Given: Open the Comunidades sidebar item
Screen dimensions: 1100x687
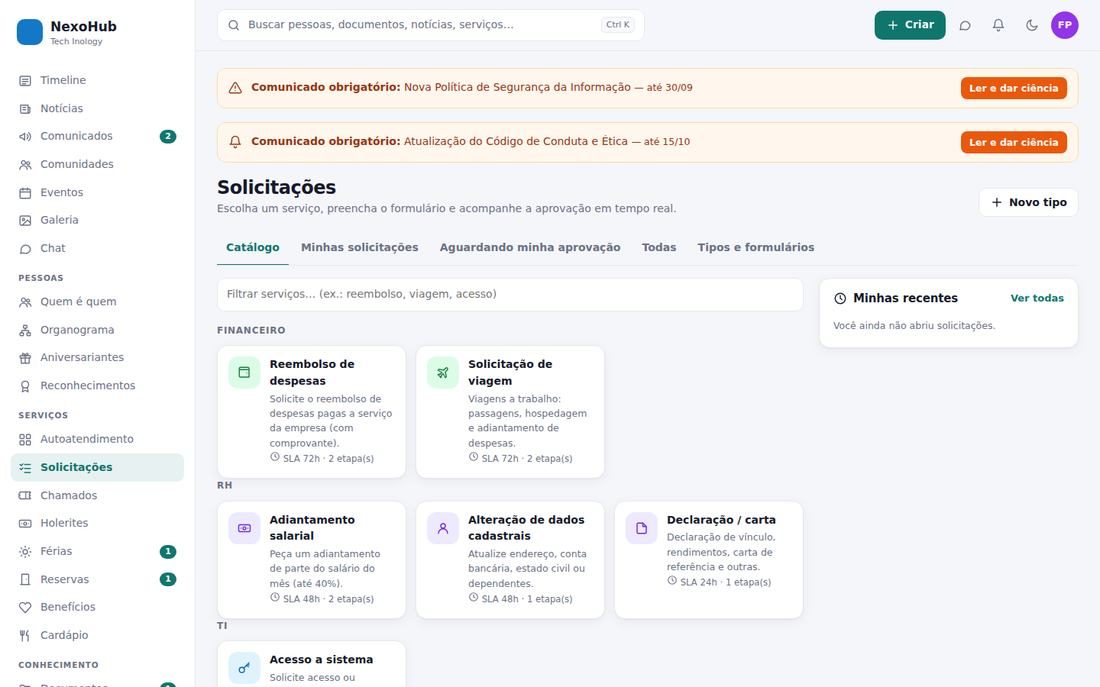Looking at the screenshot, I should click(x=97, y=164).
